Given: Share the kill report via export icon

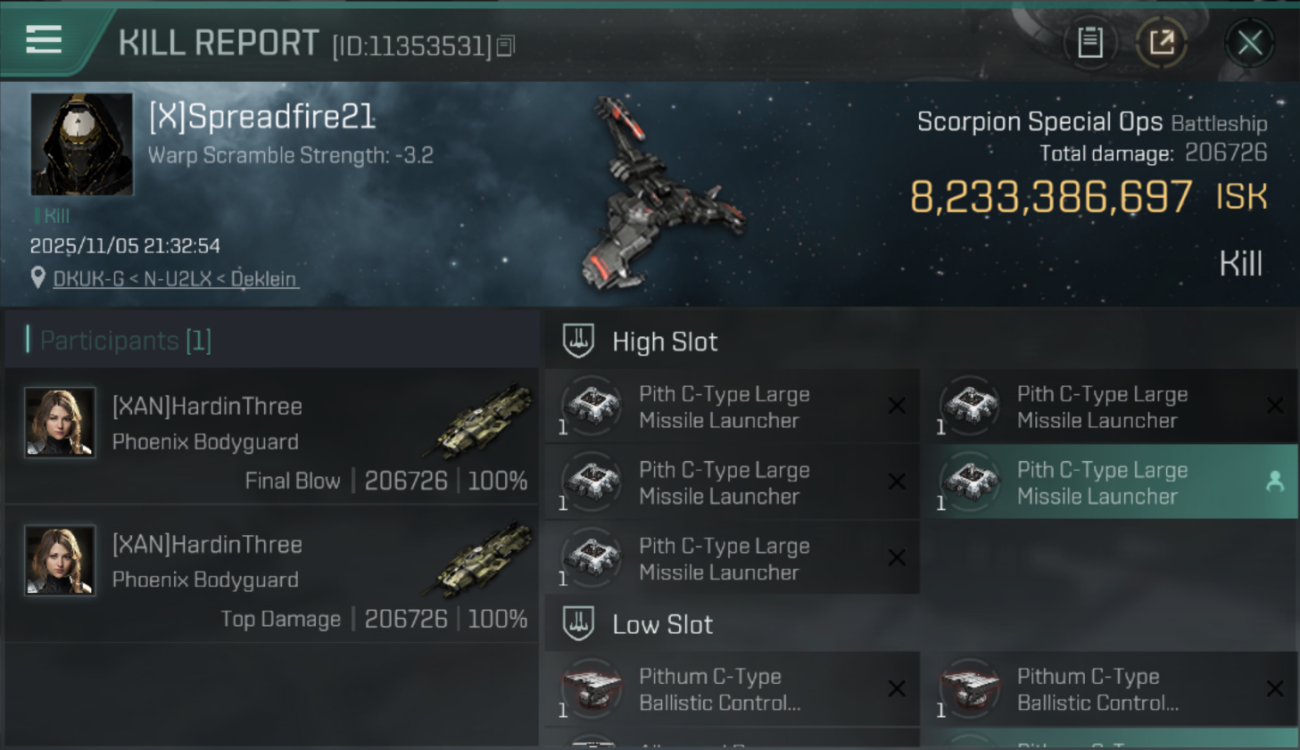Looking at the screenshot, I should (1161, 43).
